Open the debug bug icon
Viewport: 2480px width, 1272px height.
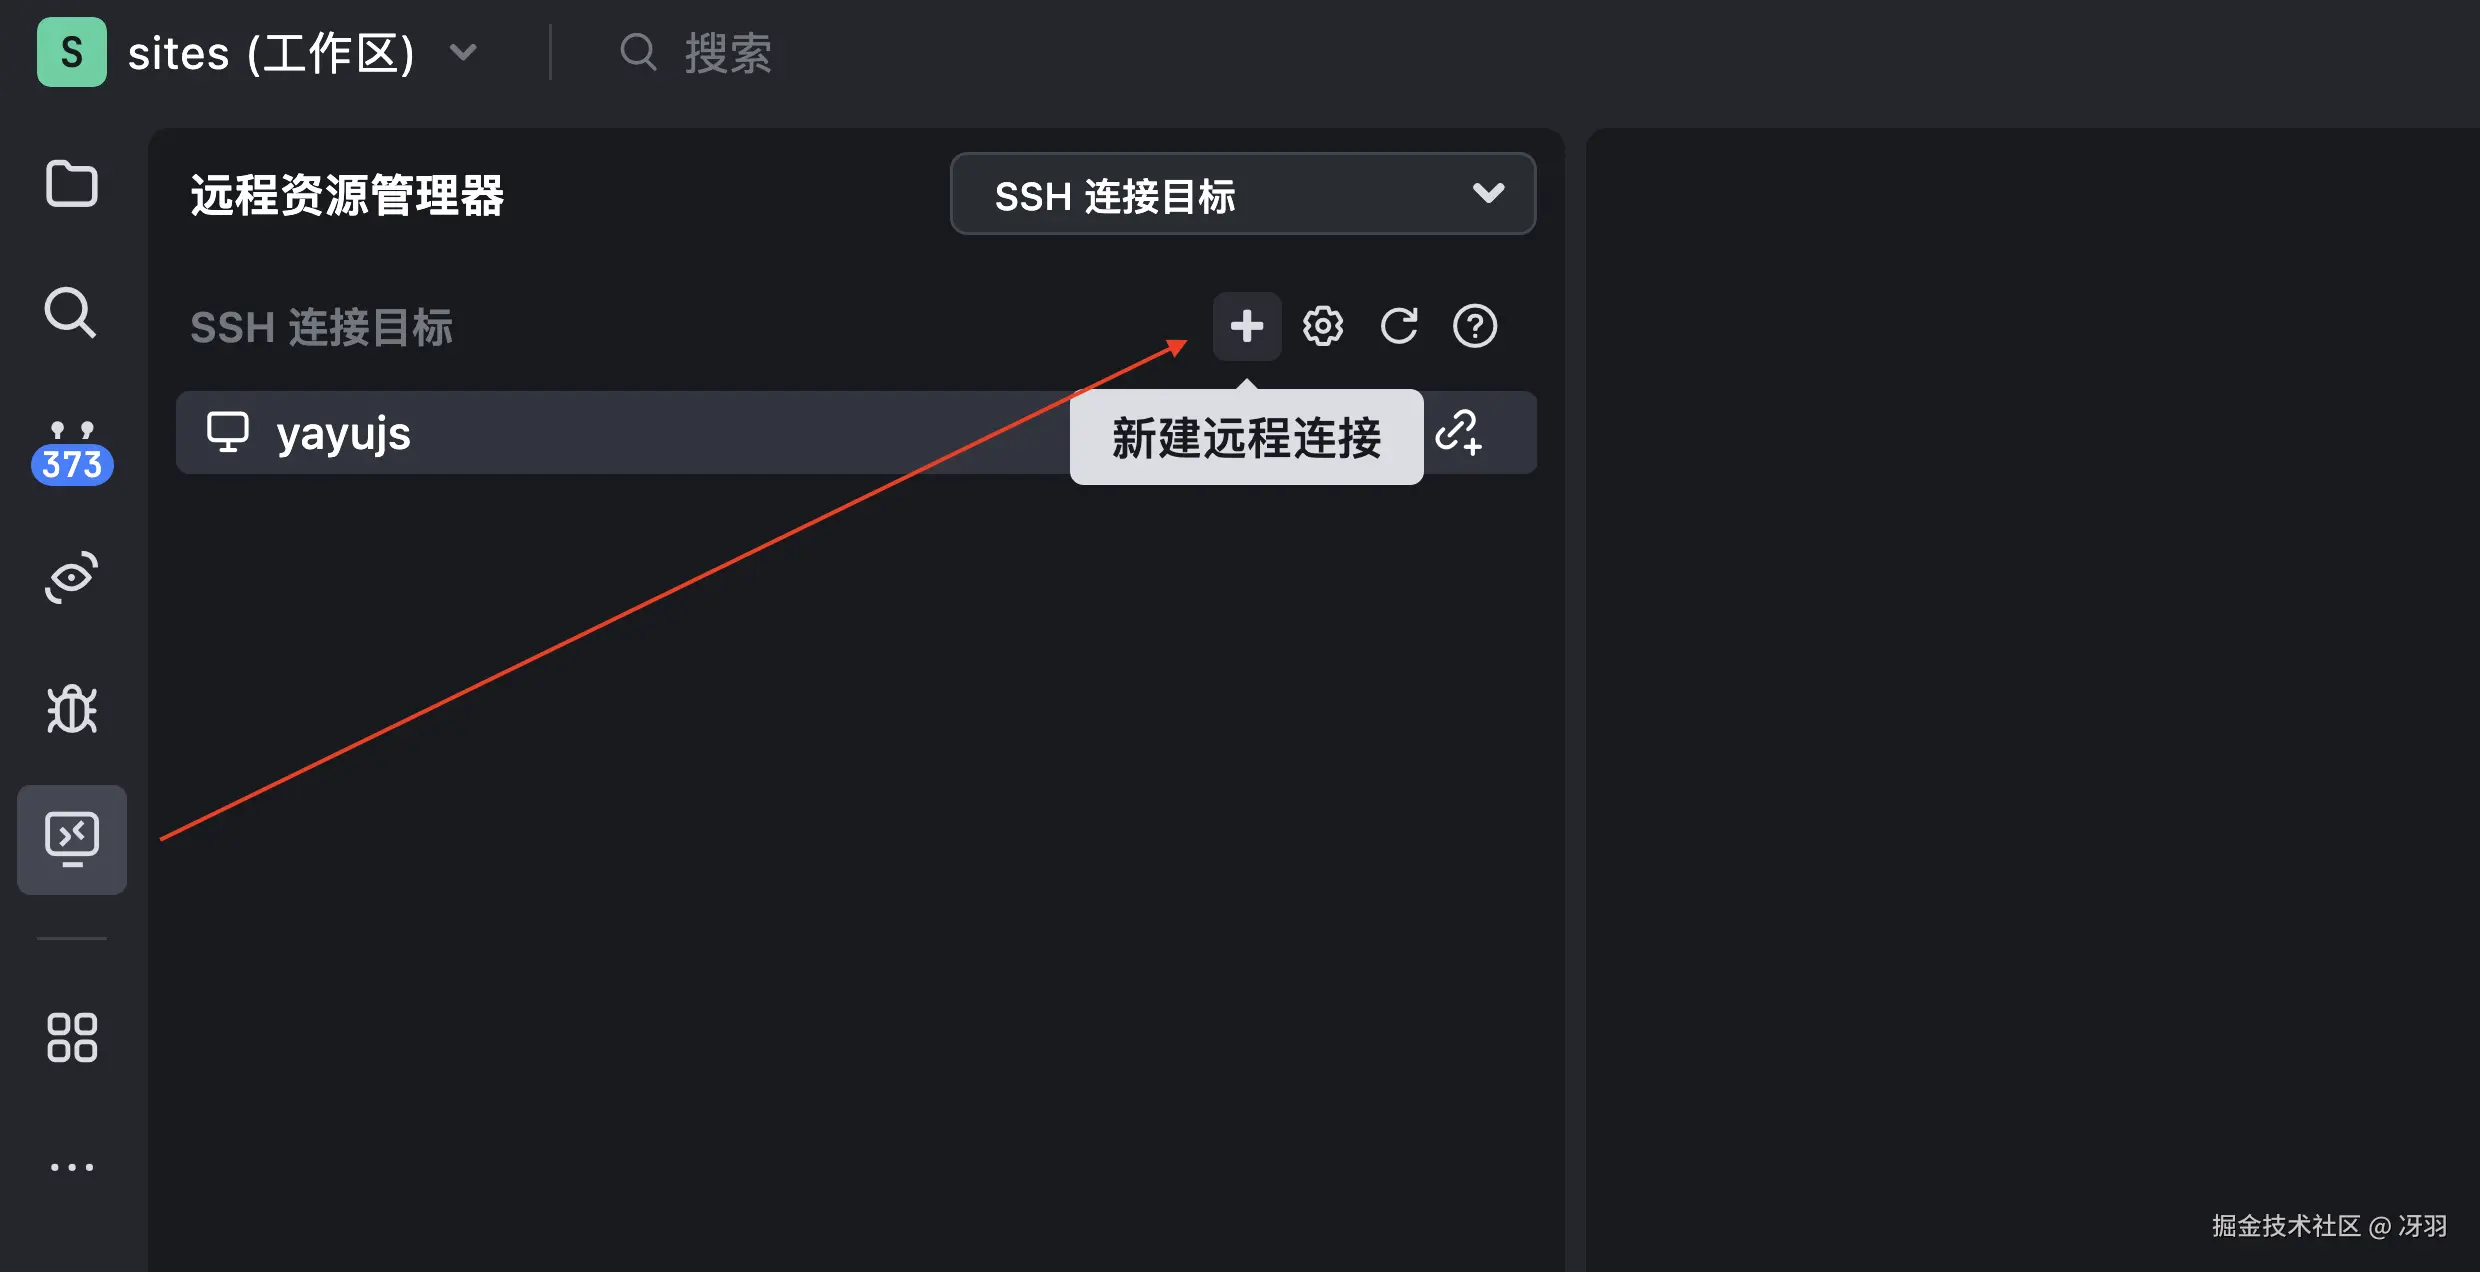tap(71, 709)
